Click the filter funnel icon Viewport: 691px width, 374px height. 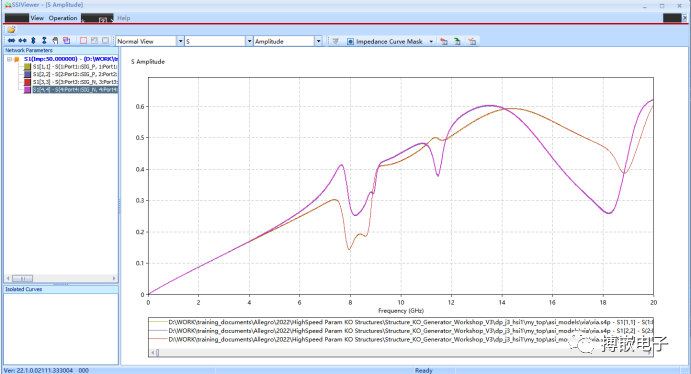click(x=335, y=41)
